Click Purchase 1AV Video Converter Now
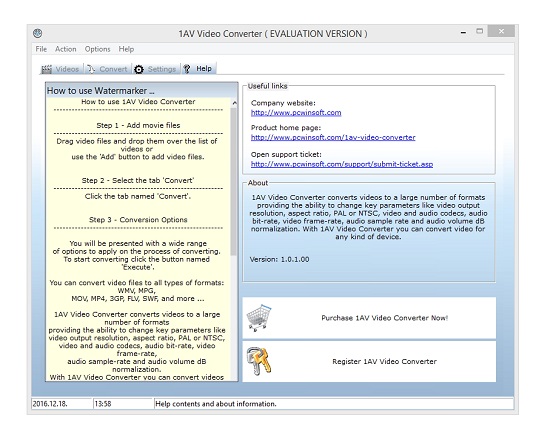Screen dimensions: 550x436 (369, 318)
